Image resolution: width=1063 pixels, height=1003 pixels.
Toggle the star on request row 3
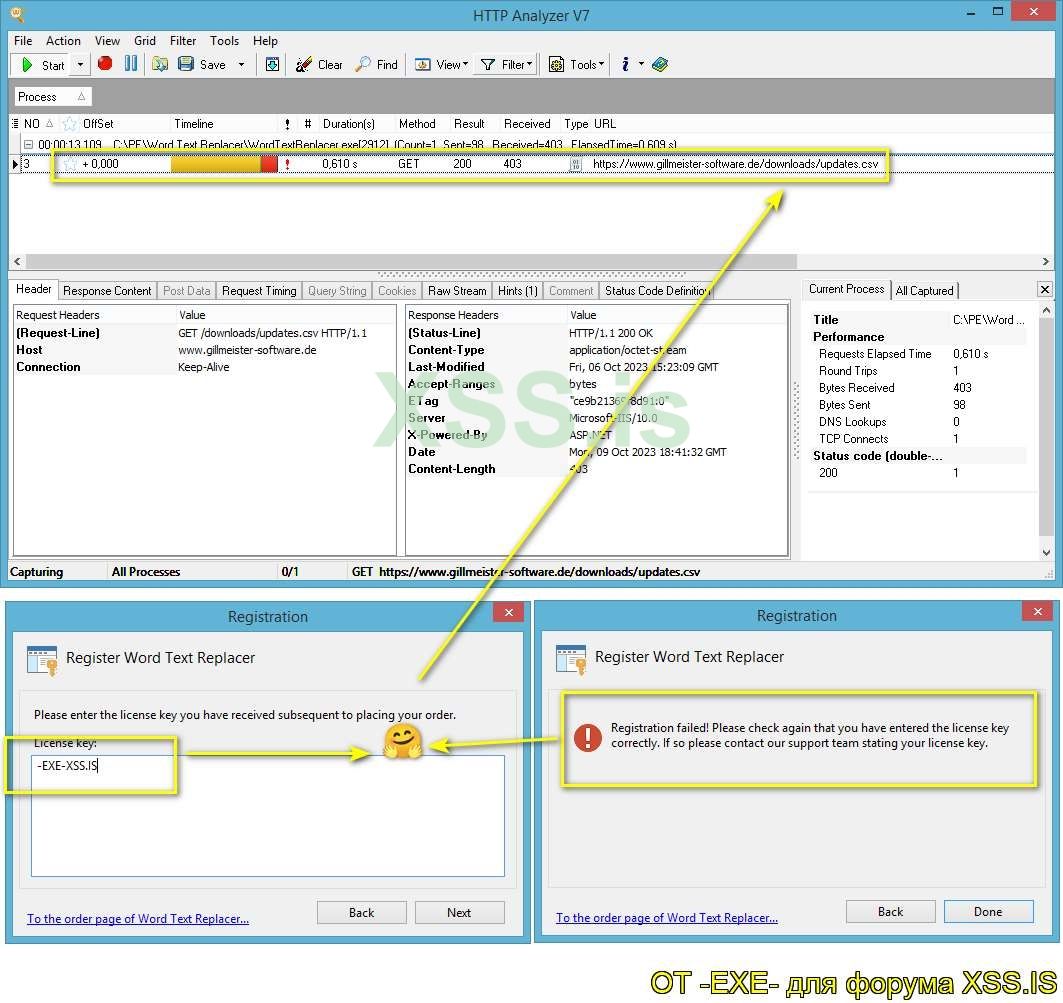coord(70,164)
